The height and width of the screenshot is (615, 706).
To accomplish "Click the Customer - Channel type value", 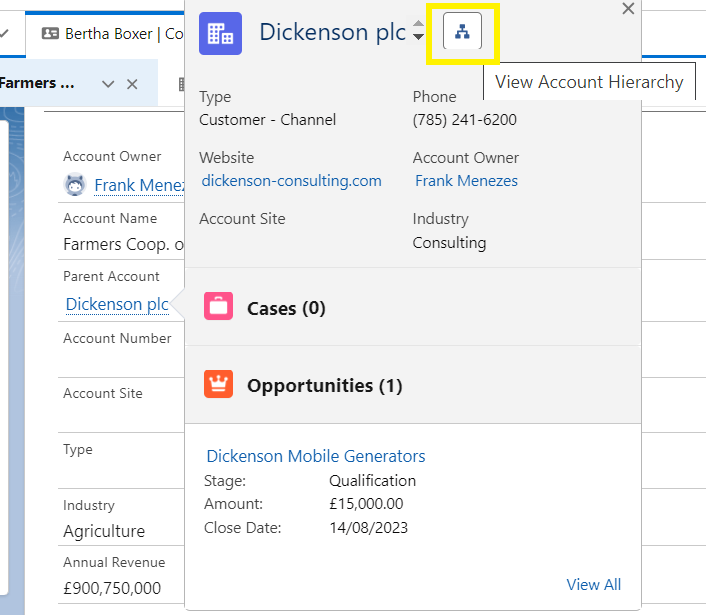I will (x=267, y=120).
